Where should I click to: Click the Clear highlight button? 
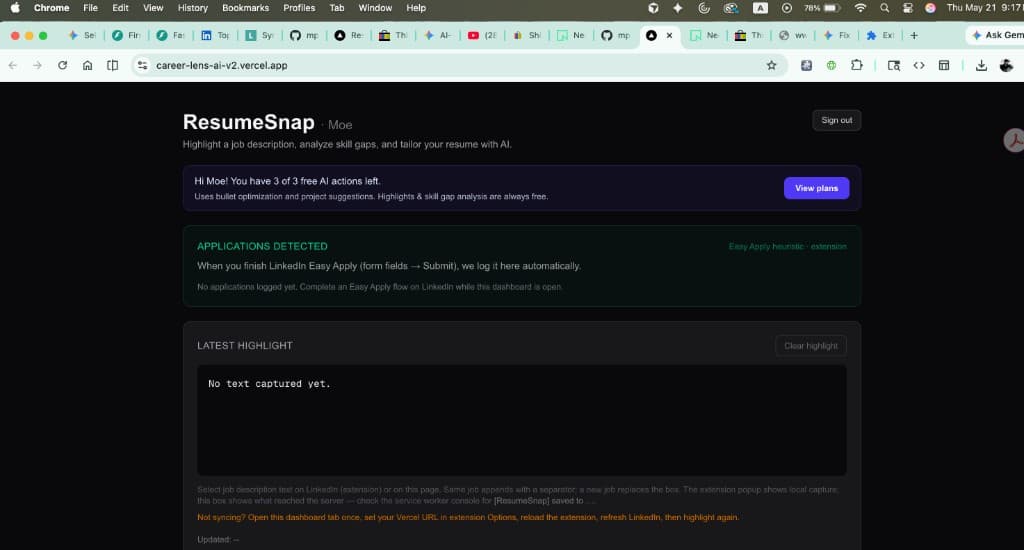810,346
